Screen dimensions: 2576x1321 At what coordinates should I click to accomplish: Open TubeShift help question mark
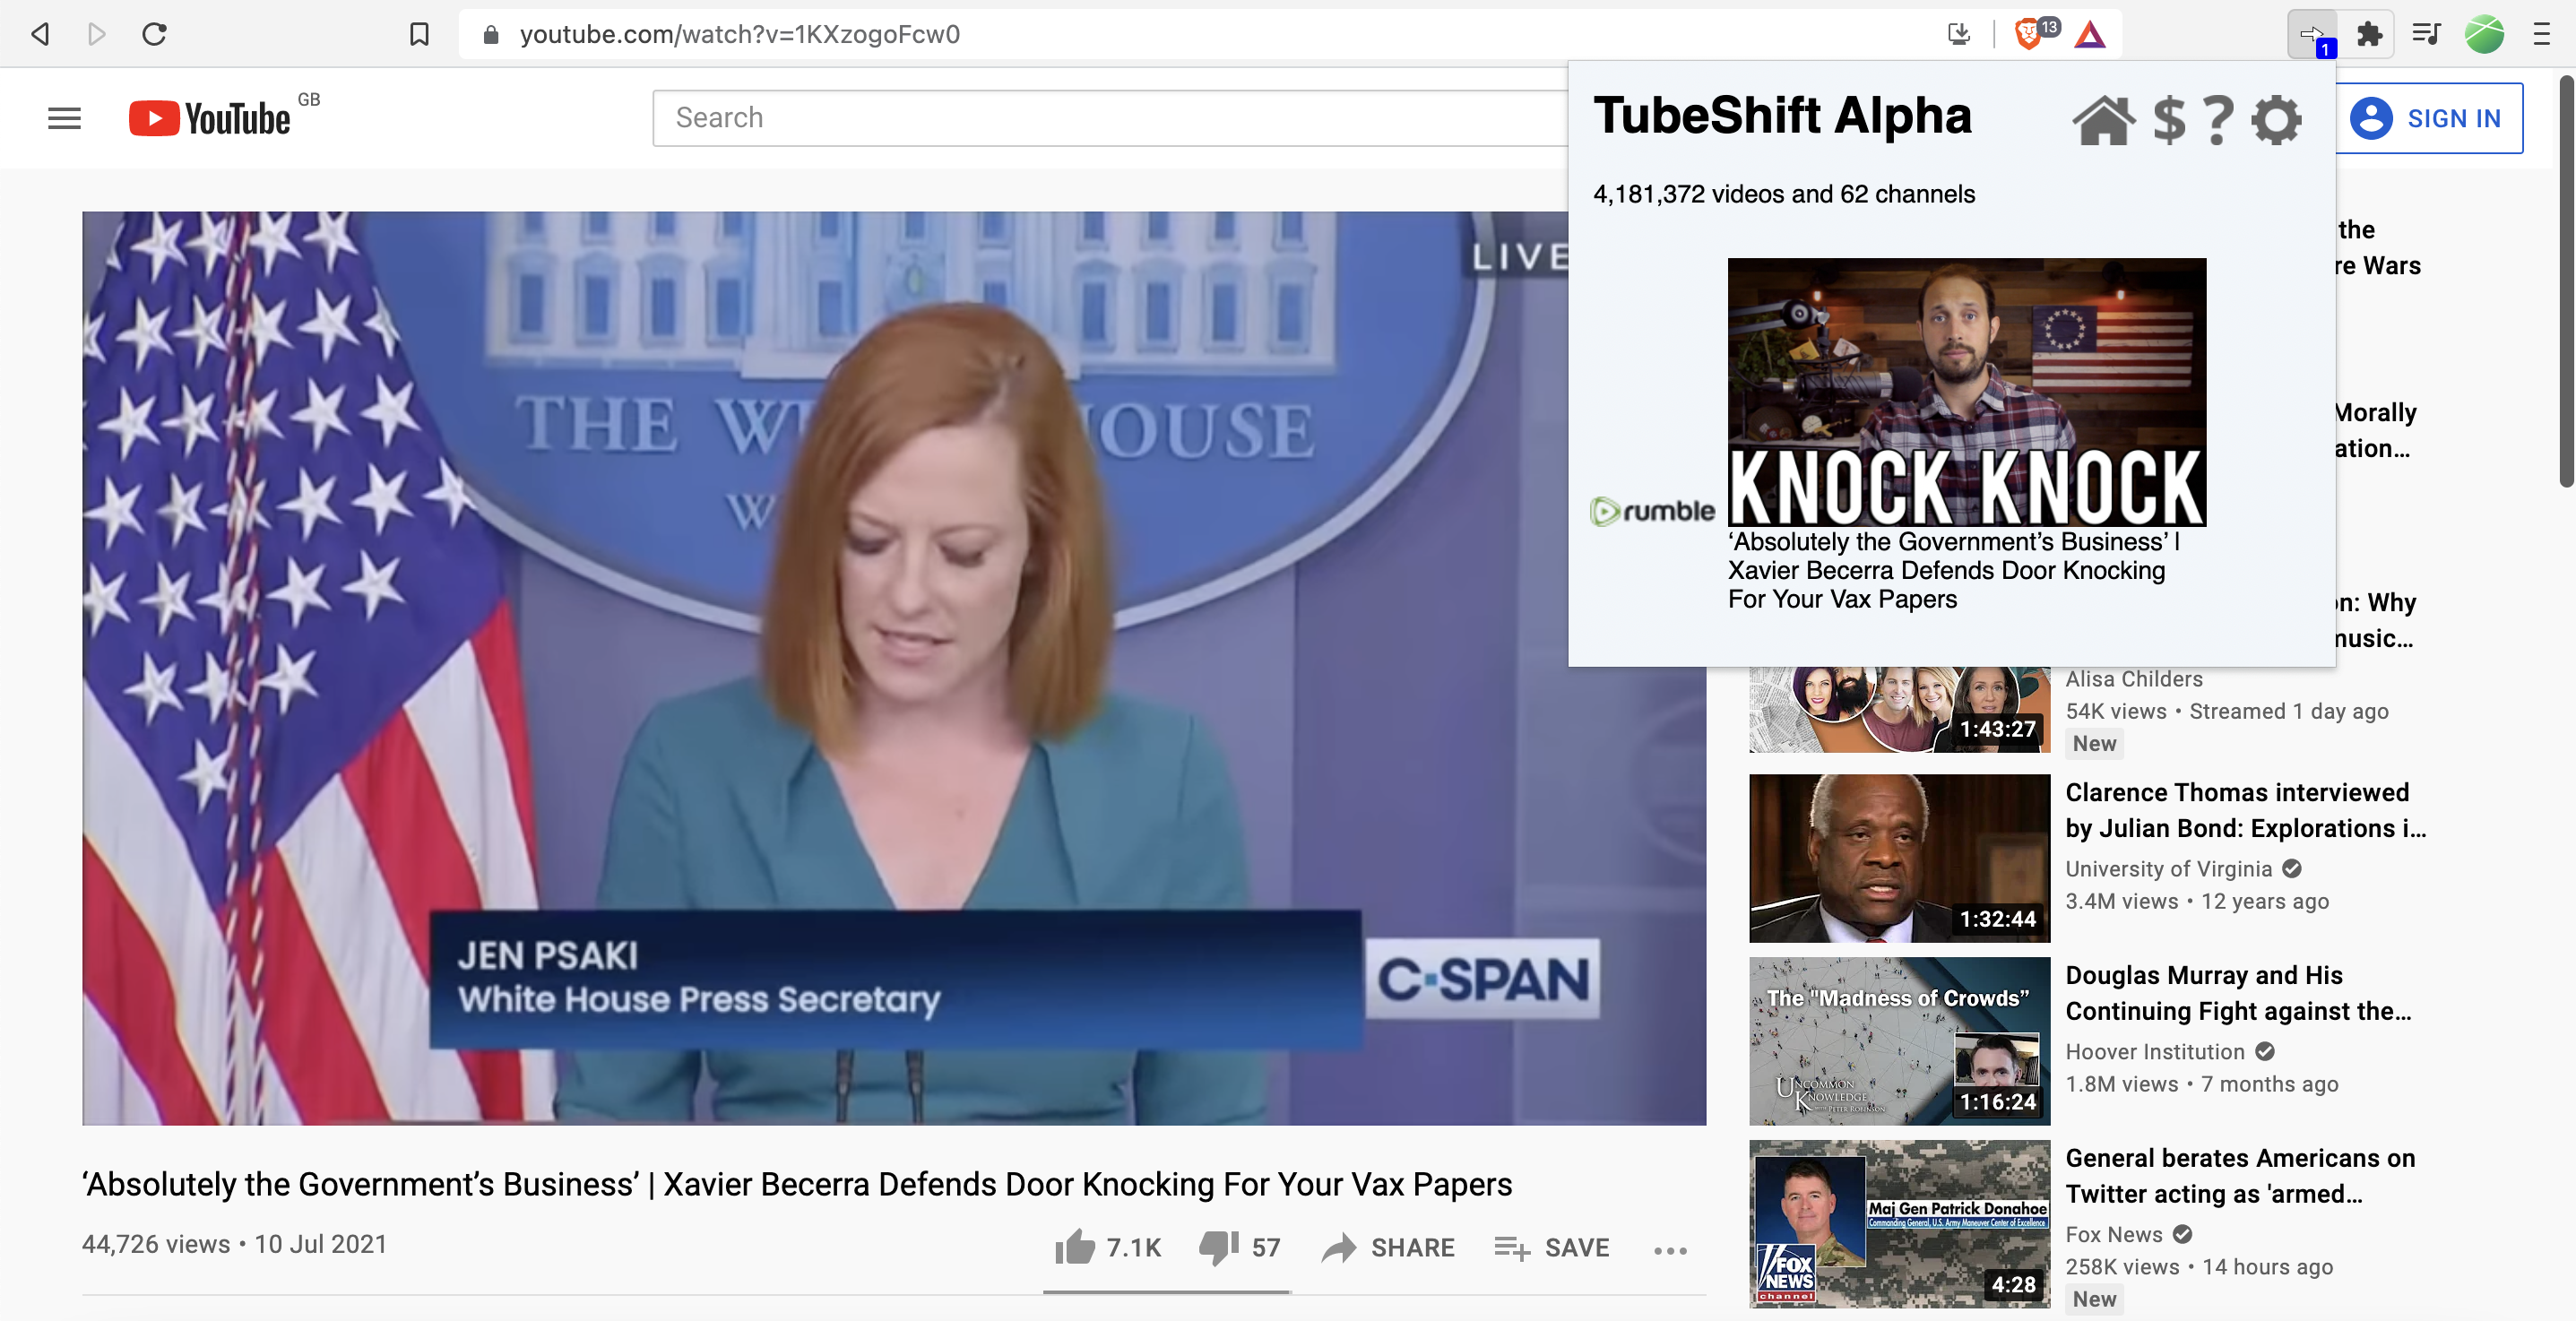click(x=2219, y=120)
